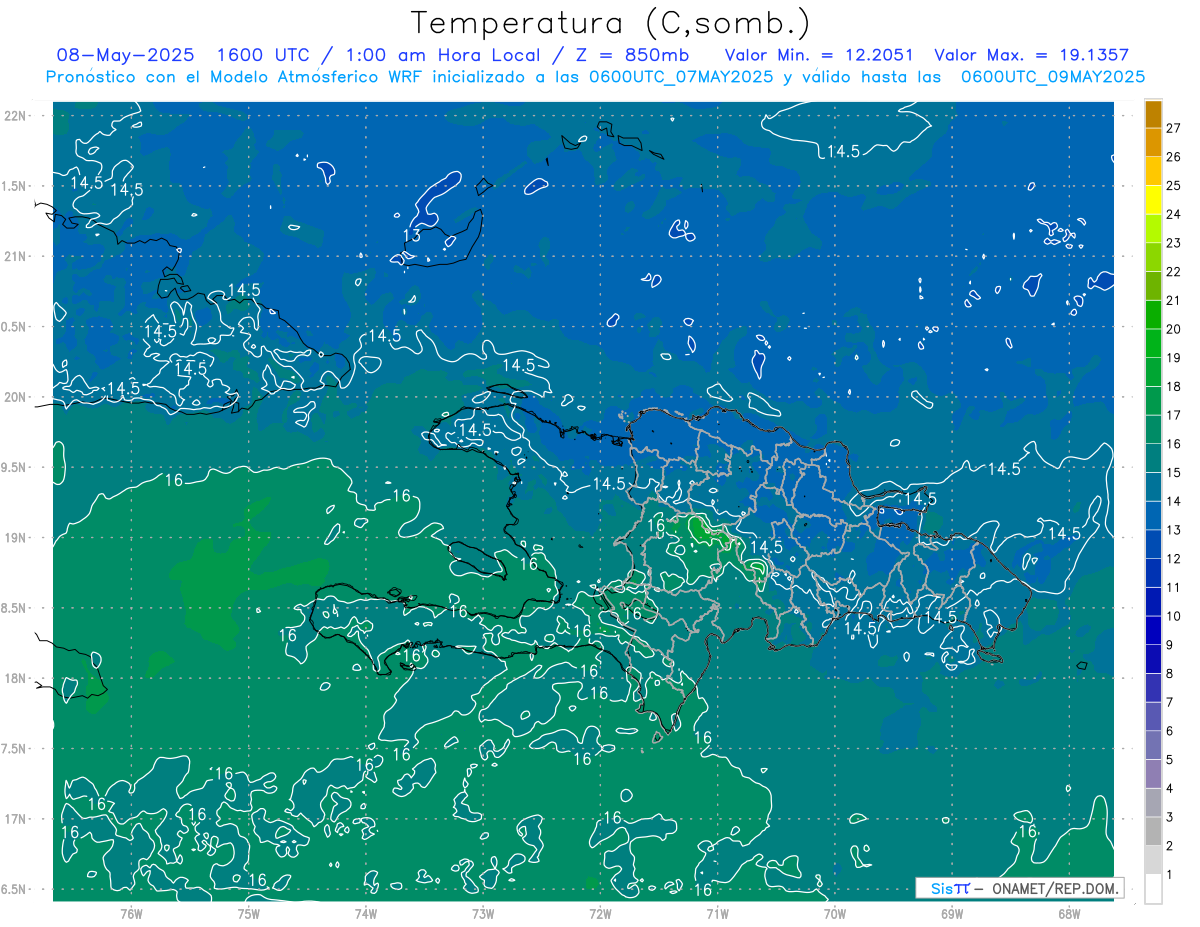Click legend value "22"
1200x927 pixels.
pos(1174,271)
